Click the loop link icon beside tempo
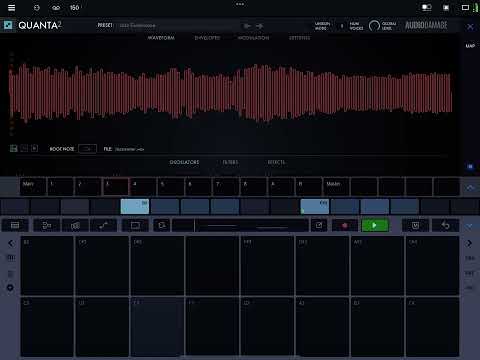The height and width of the screenshot is (360, 480). [56, 7]
